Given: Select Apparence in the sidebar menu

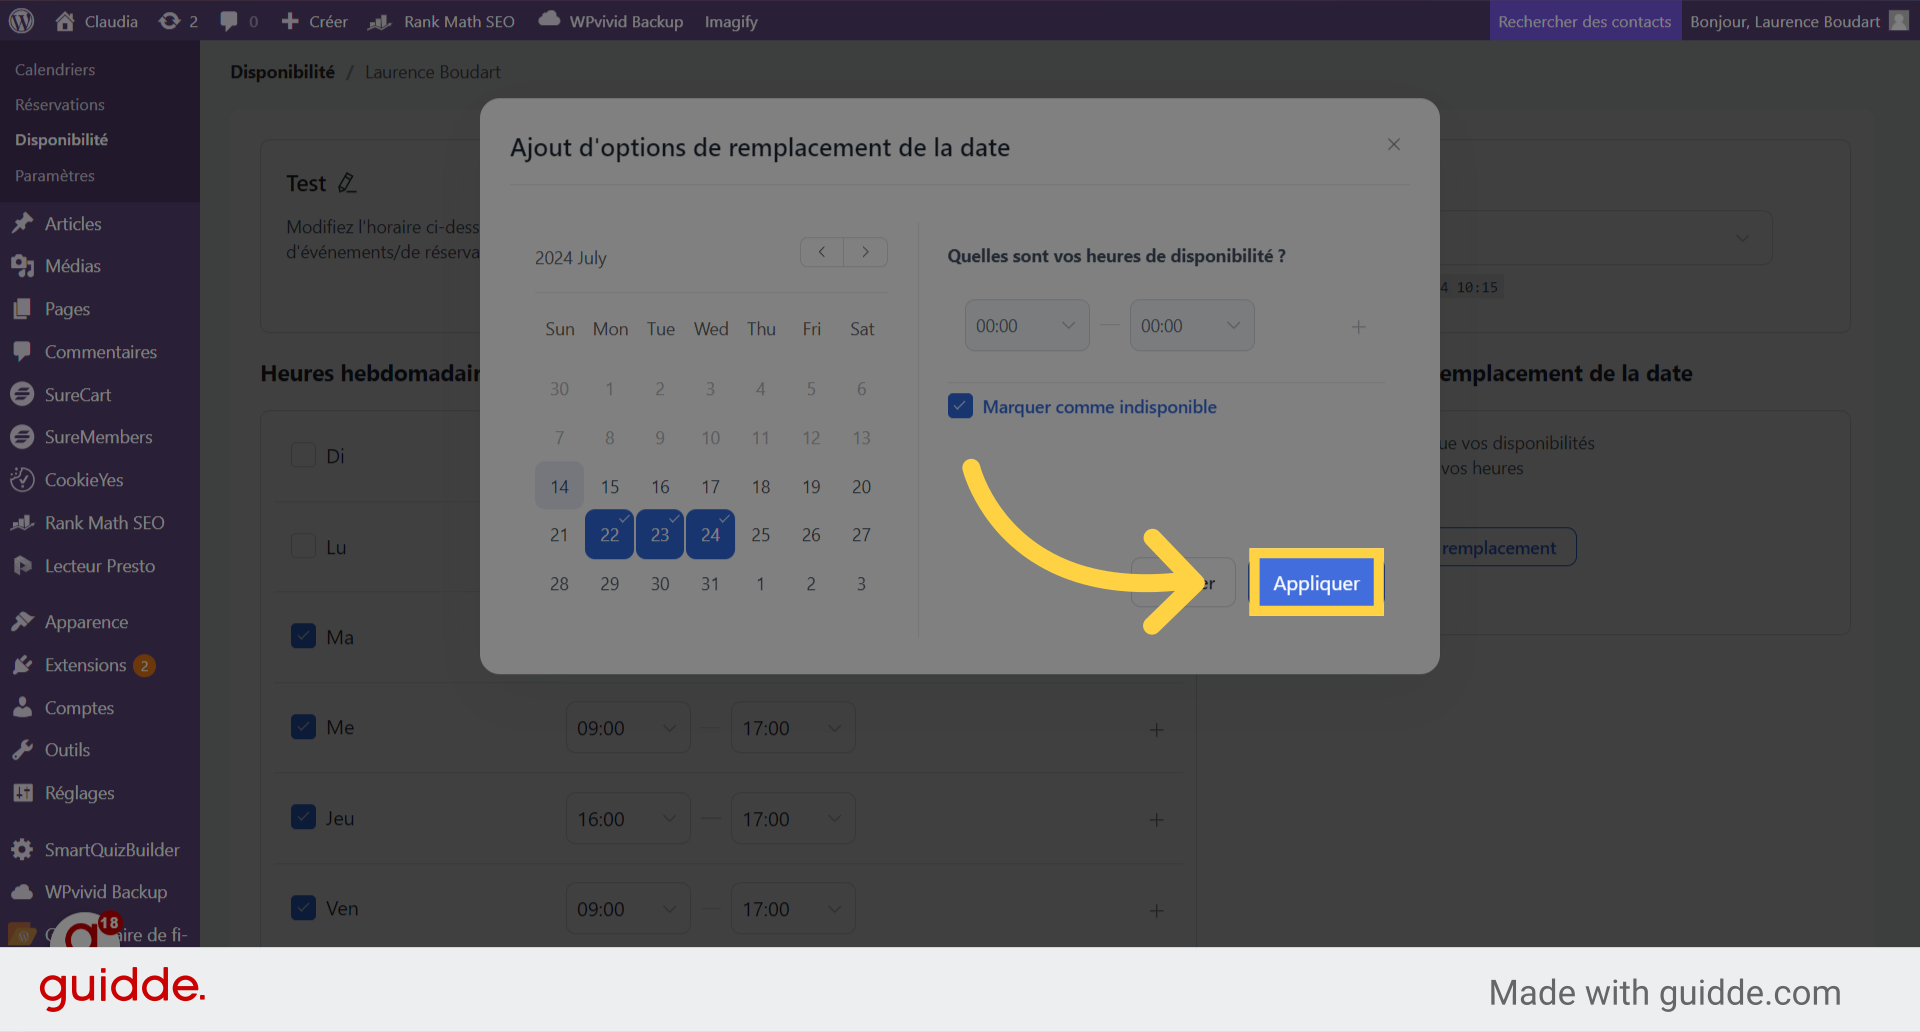Looking at the screenshot, I should tap(86, 622).
